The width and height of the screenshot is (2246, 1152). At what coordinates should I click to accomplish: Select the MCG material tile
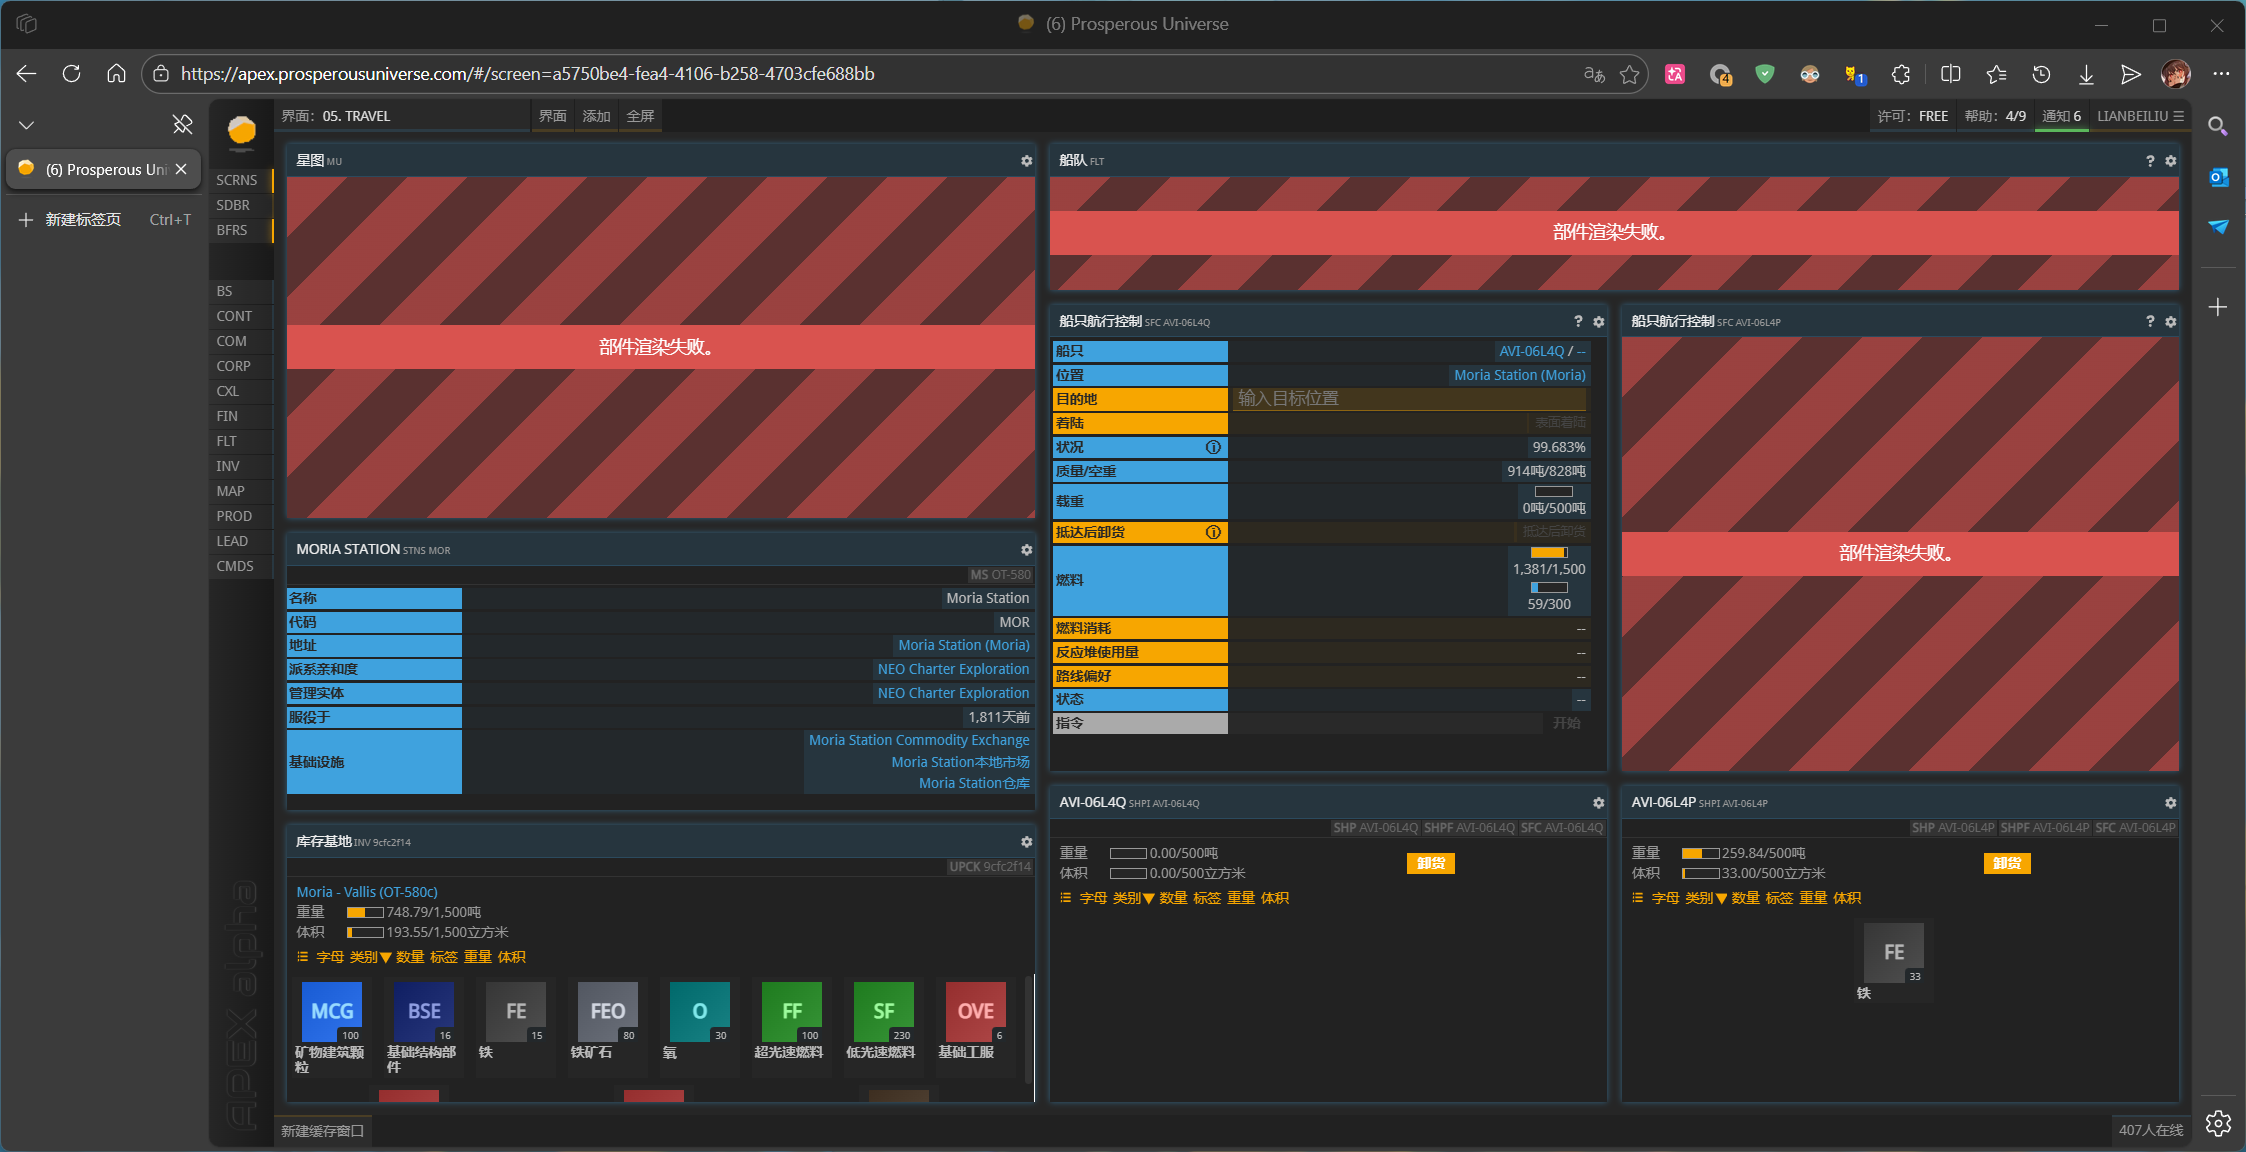click(x=332, y=1011)
